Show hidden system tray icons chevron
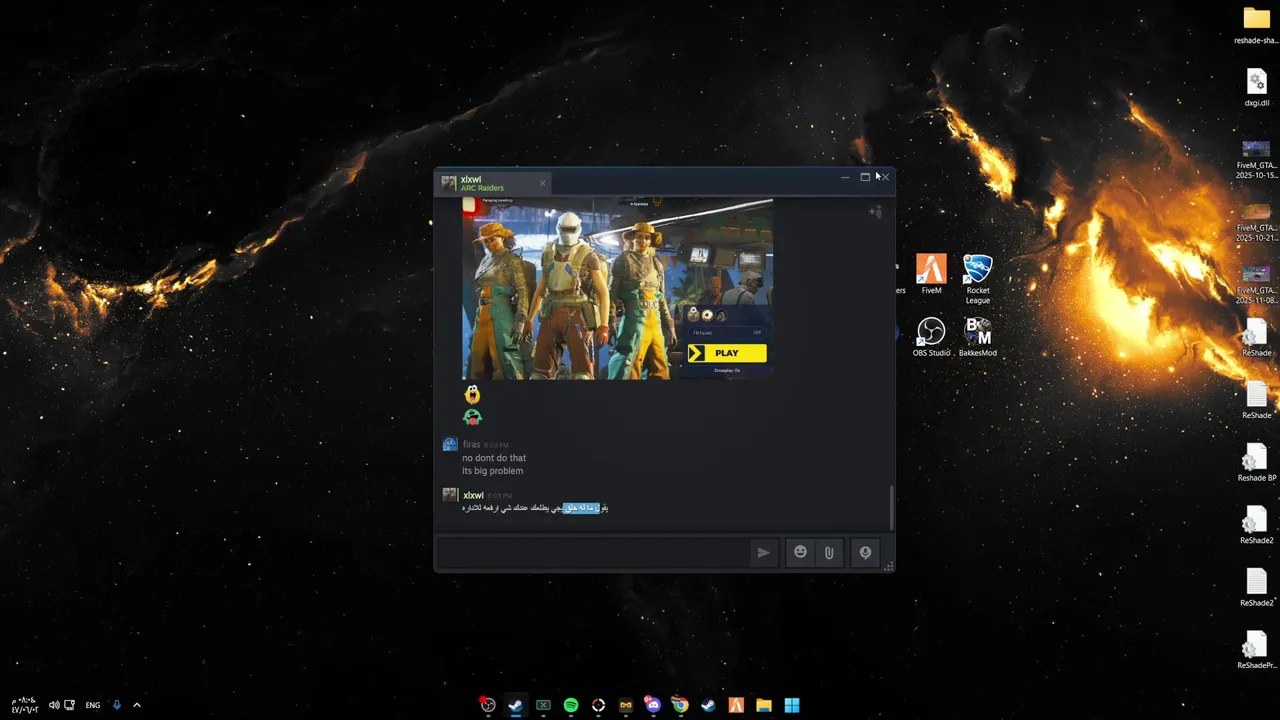The width and height of the screenshot is (1280, 720). click(x=137, y=705)
